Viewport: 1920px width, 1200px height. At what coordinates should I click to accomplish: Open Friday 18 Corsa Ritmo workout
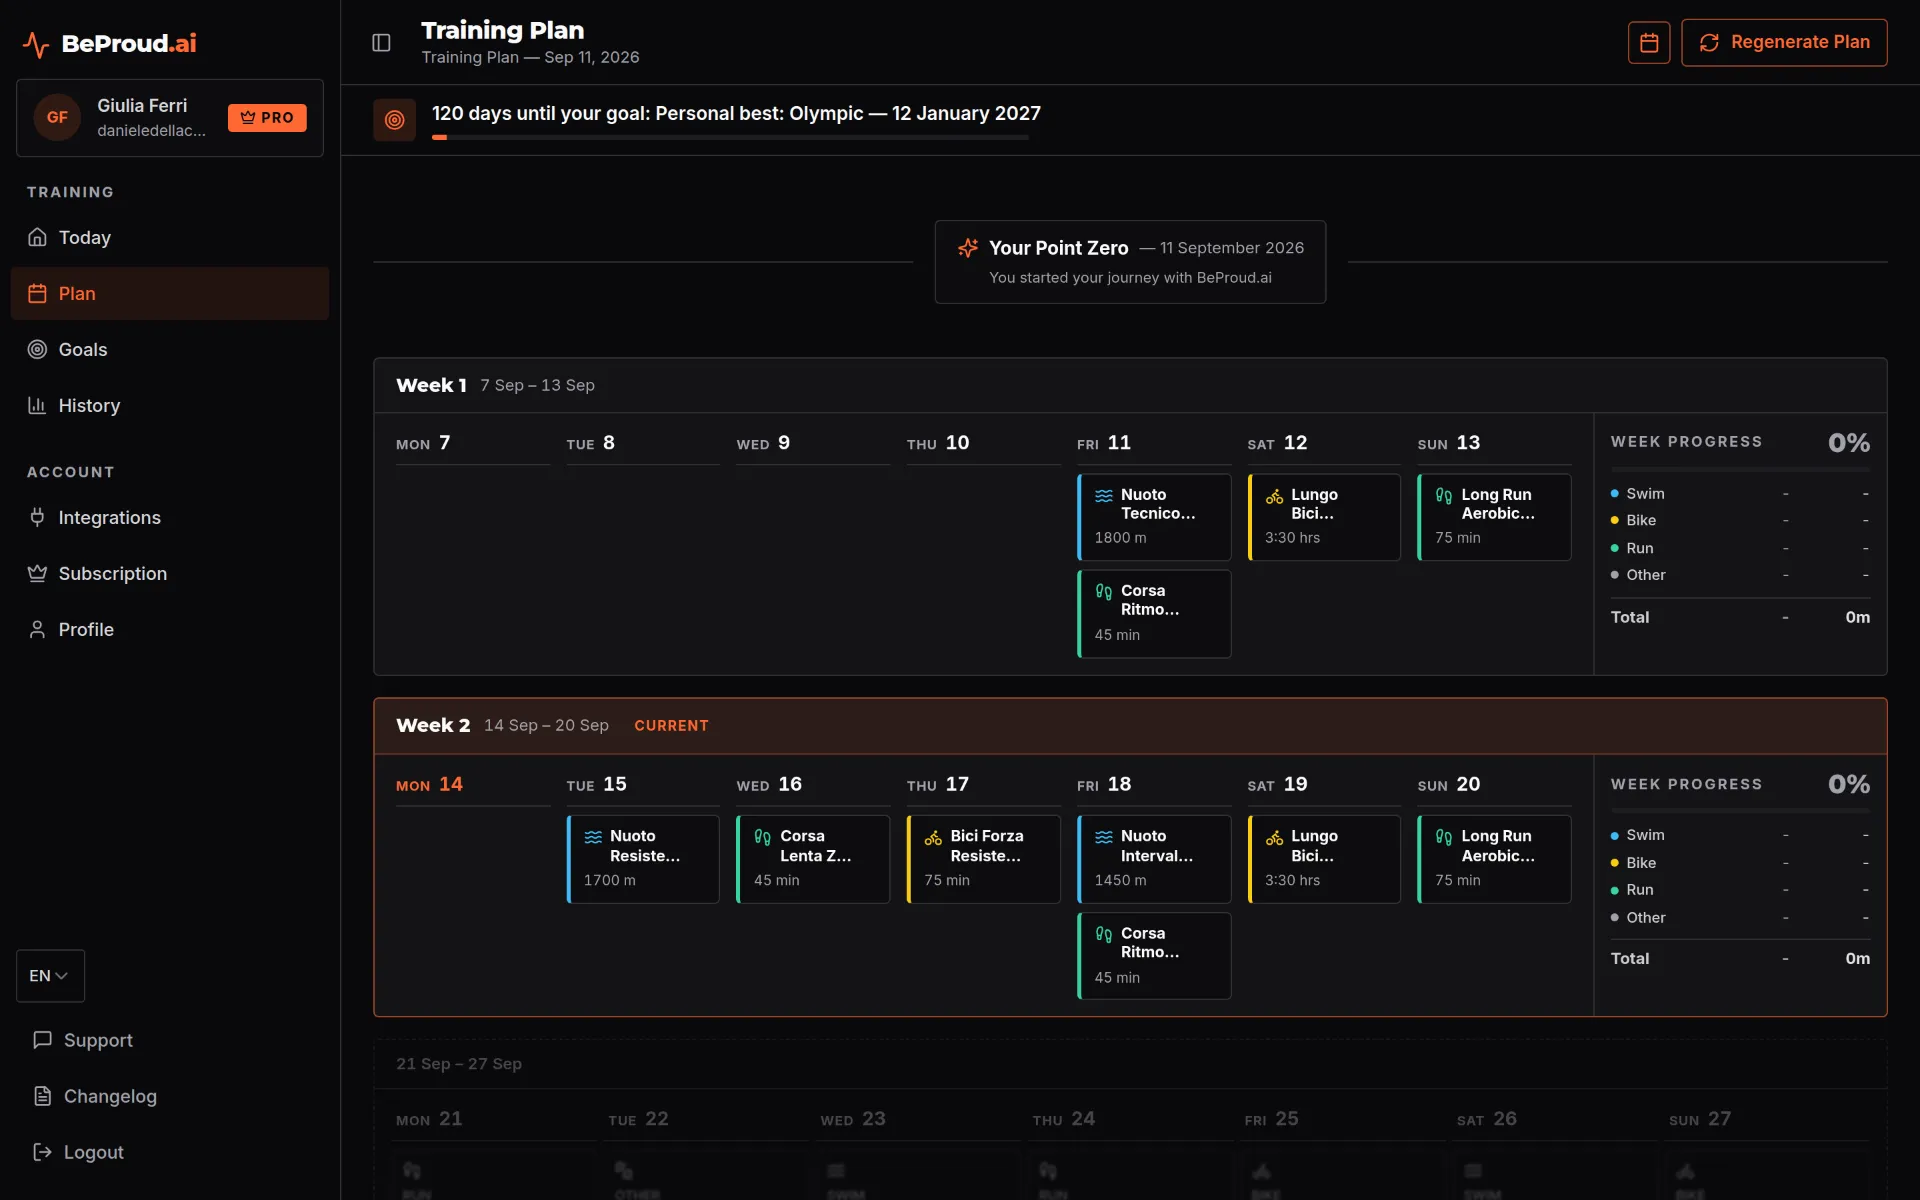point(1154,955)
